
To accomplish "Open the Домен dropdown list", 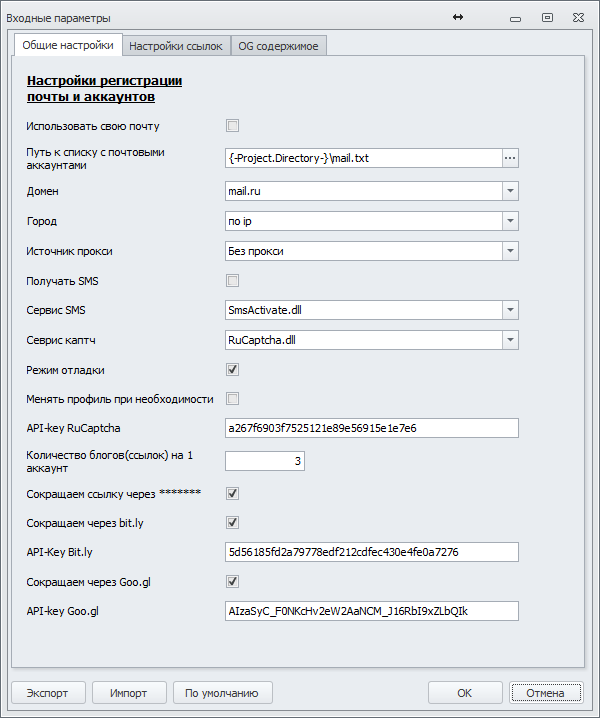I will pyautogui.click(x=510, y=190).
